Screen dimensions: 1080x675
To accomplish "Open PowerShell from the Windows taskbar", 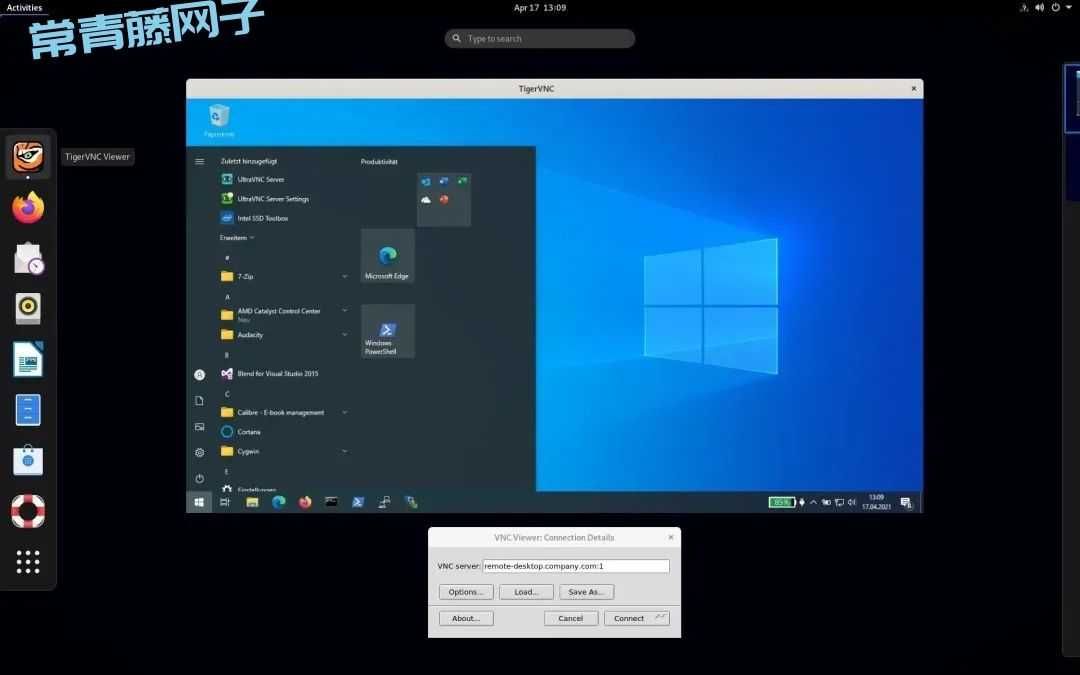I will click(358, 502).
